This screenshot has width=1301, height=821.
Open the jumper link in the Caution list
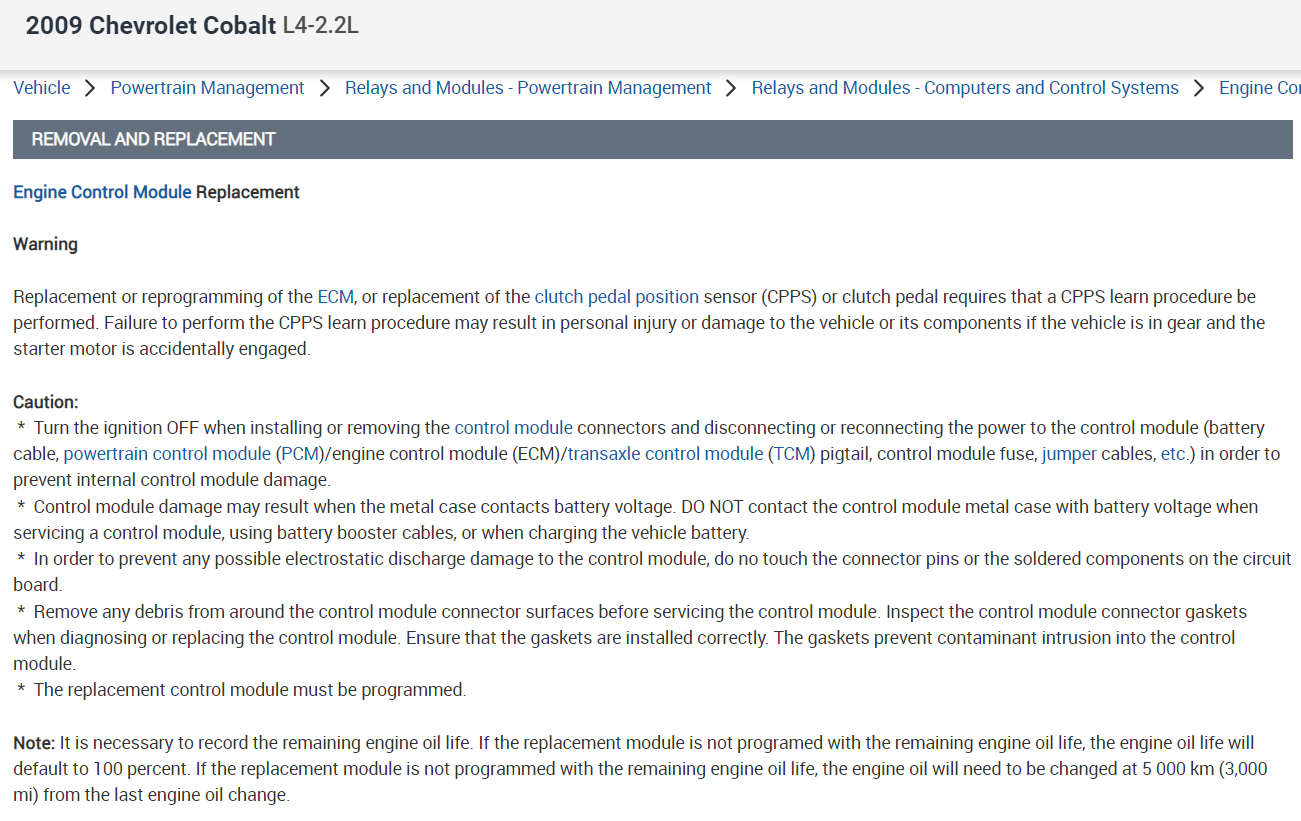click(x=1070, y=454)
